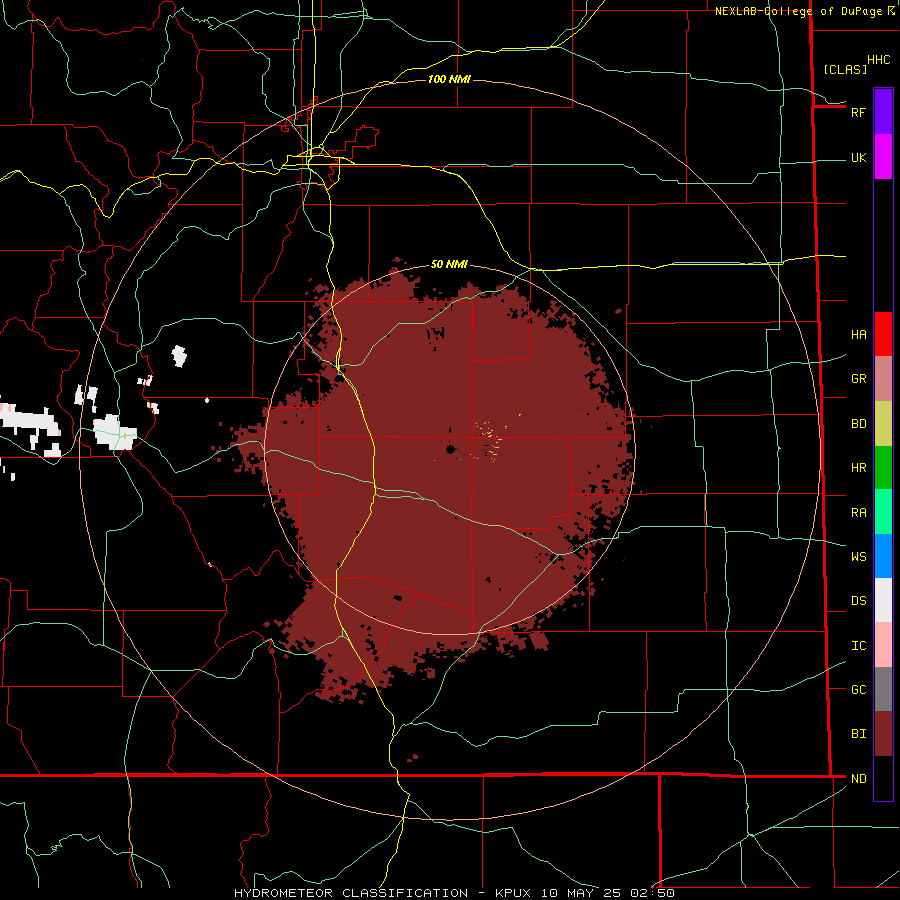Click the HA red legend swatch
The width and height of the screenshot is (900, 900).
(883, 334)
